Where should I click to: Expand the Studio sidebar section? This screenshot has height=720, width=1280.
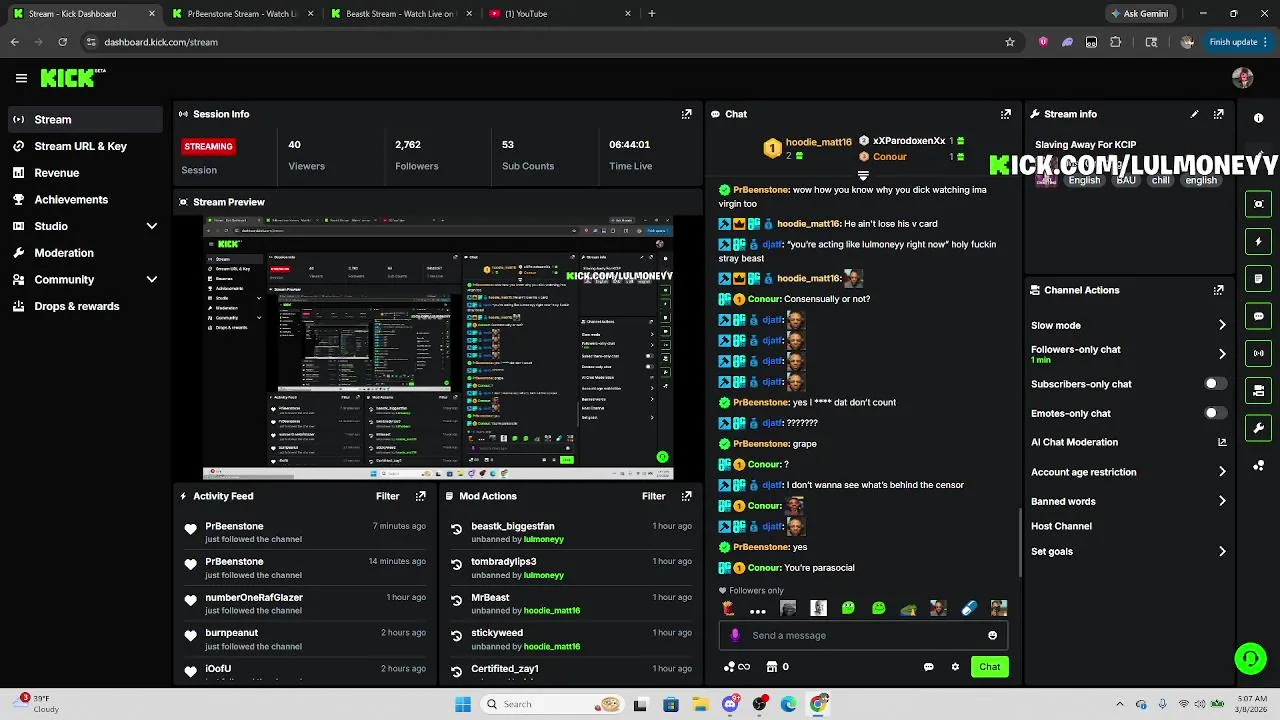[152, 226]
